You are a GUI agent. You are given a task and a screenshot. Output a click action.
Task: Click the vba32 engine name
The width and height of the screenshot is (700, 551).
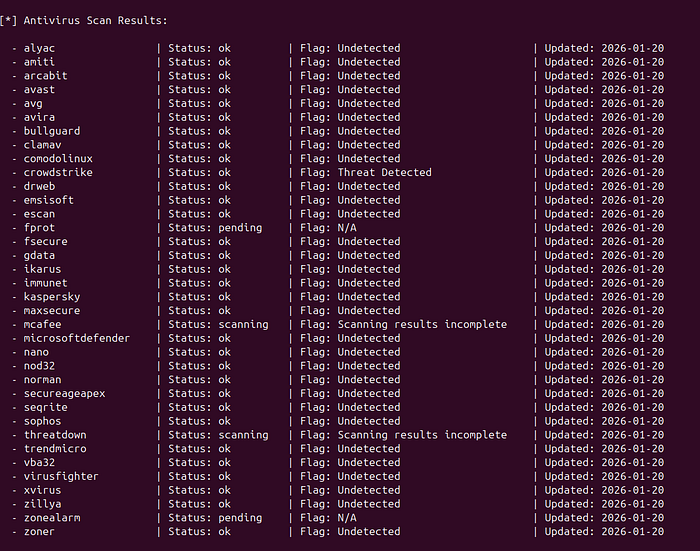point(39,463)
